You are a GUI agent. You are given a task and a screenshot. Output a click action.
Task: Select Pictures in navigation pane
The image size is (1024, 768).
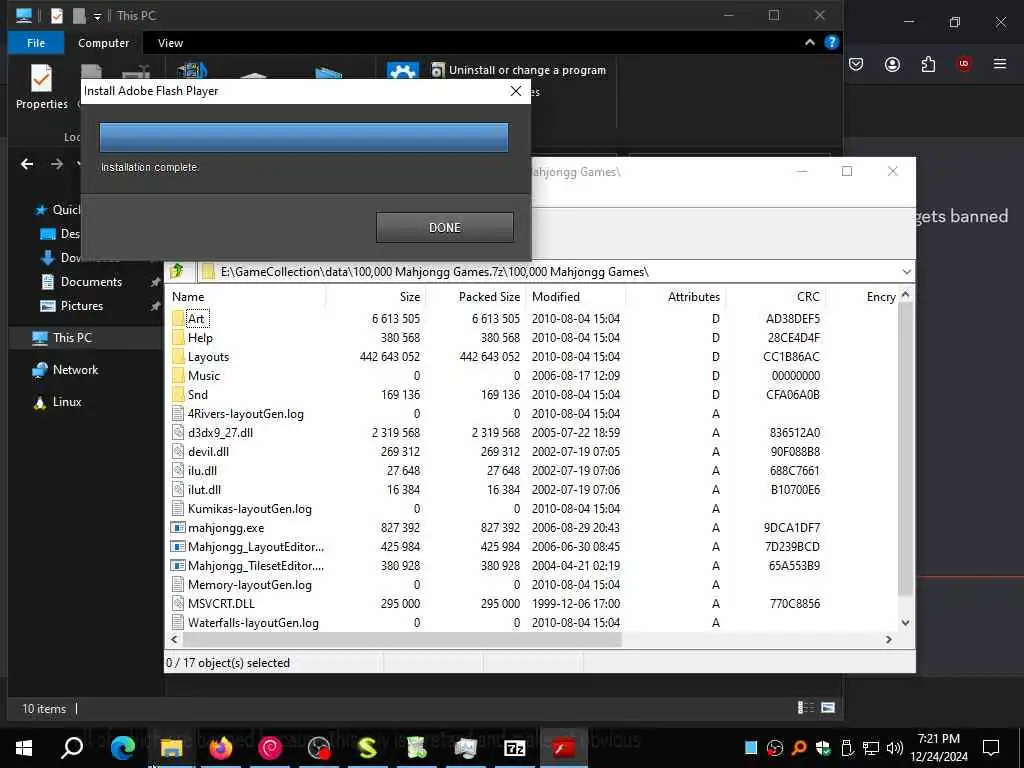click(81, 306)
